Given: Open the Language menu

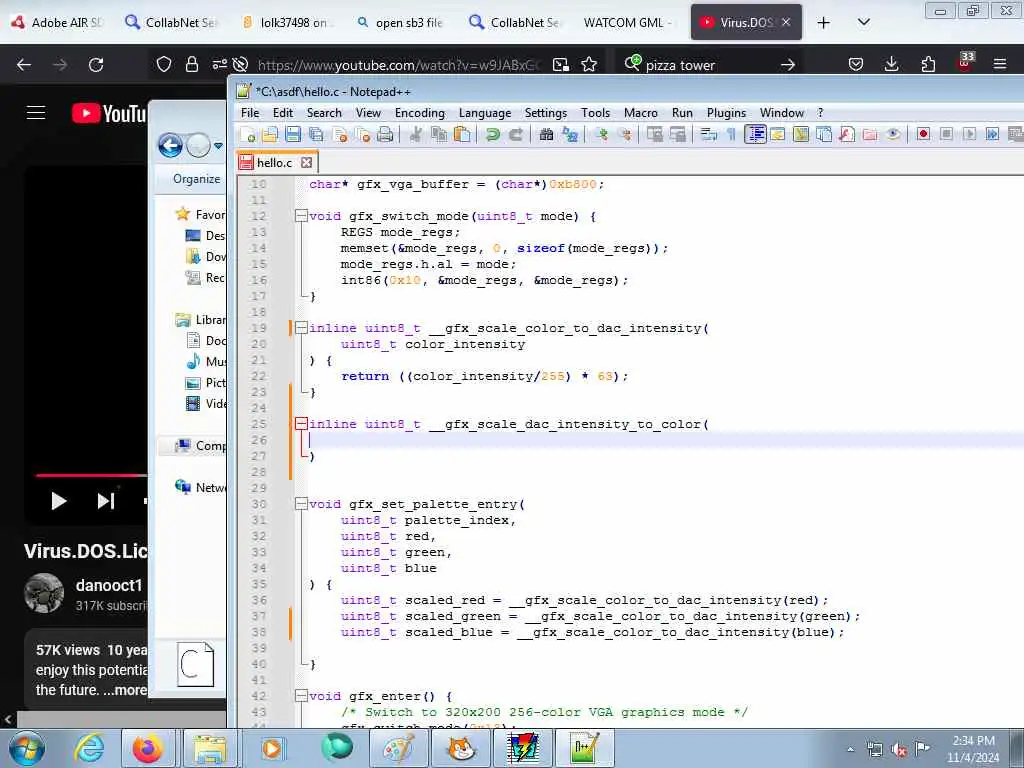Looking at the screenshot, I should (485, 113).
